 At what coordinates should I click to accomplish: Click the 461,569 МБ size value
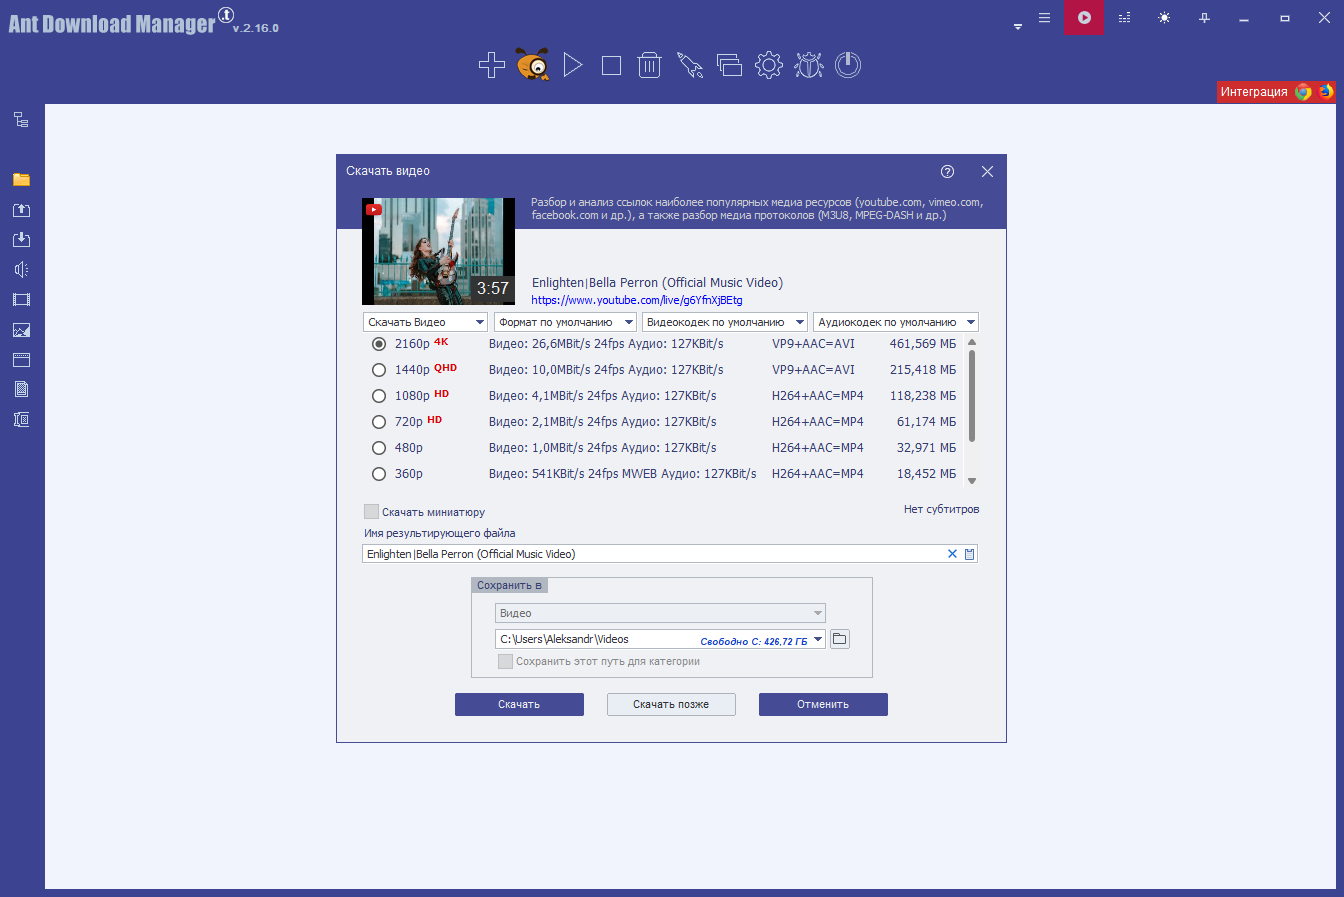922,344
